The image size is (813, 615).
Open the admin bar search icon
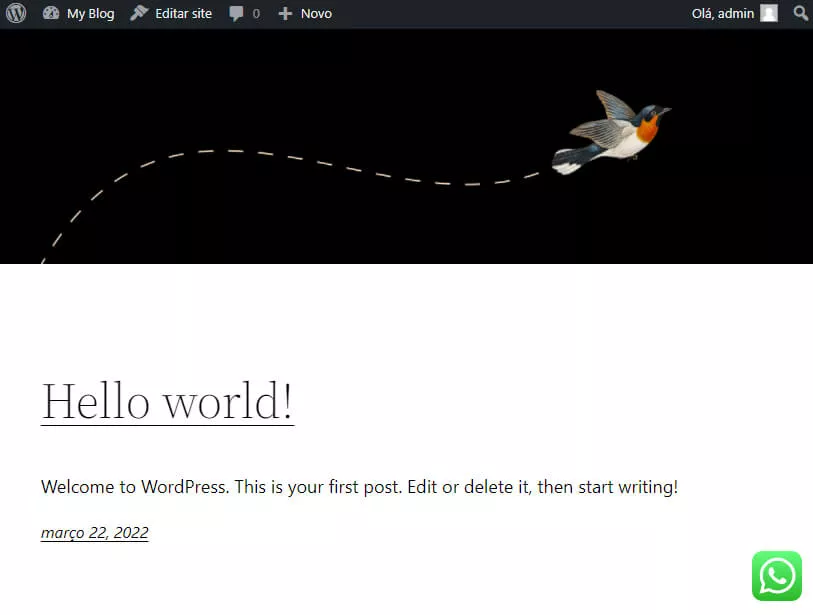[x=801, y=13]
